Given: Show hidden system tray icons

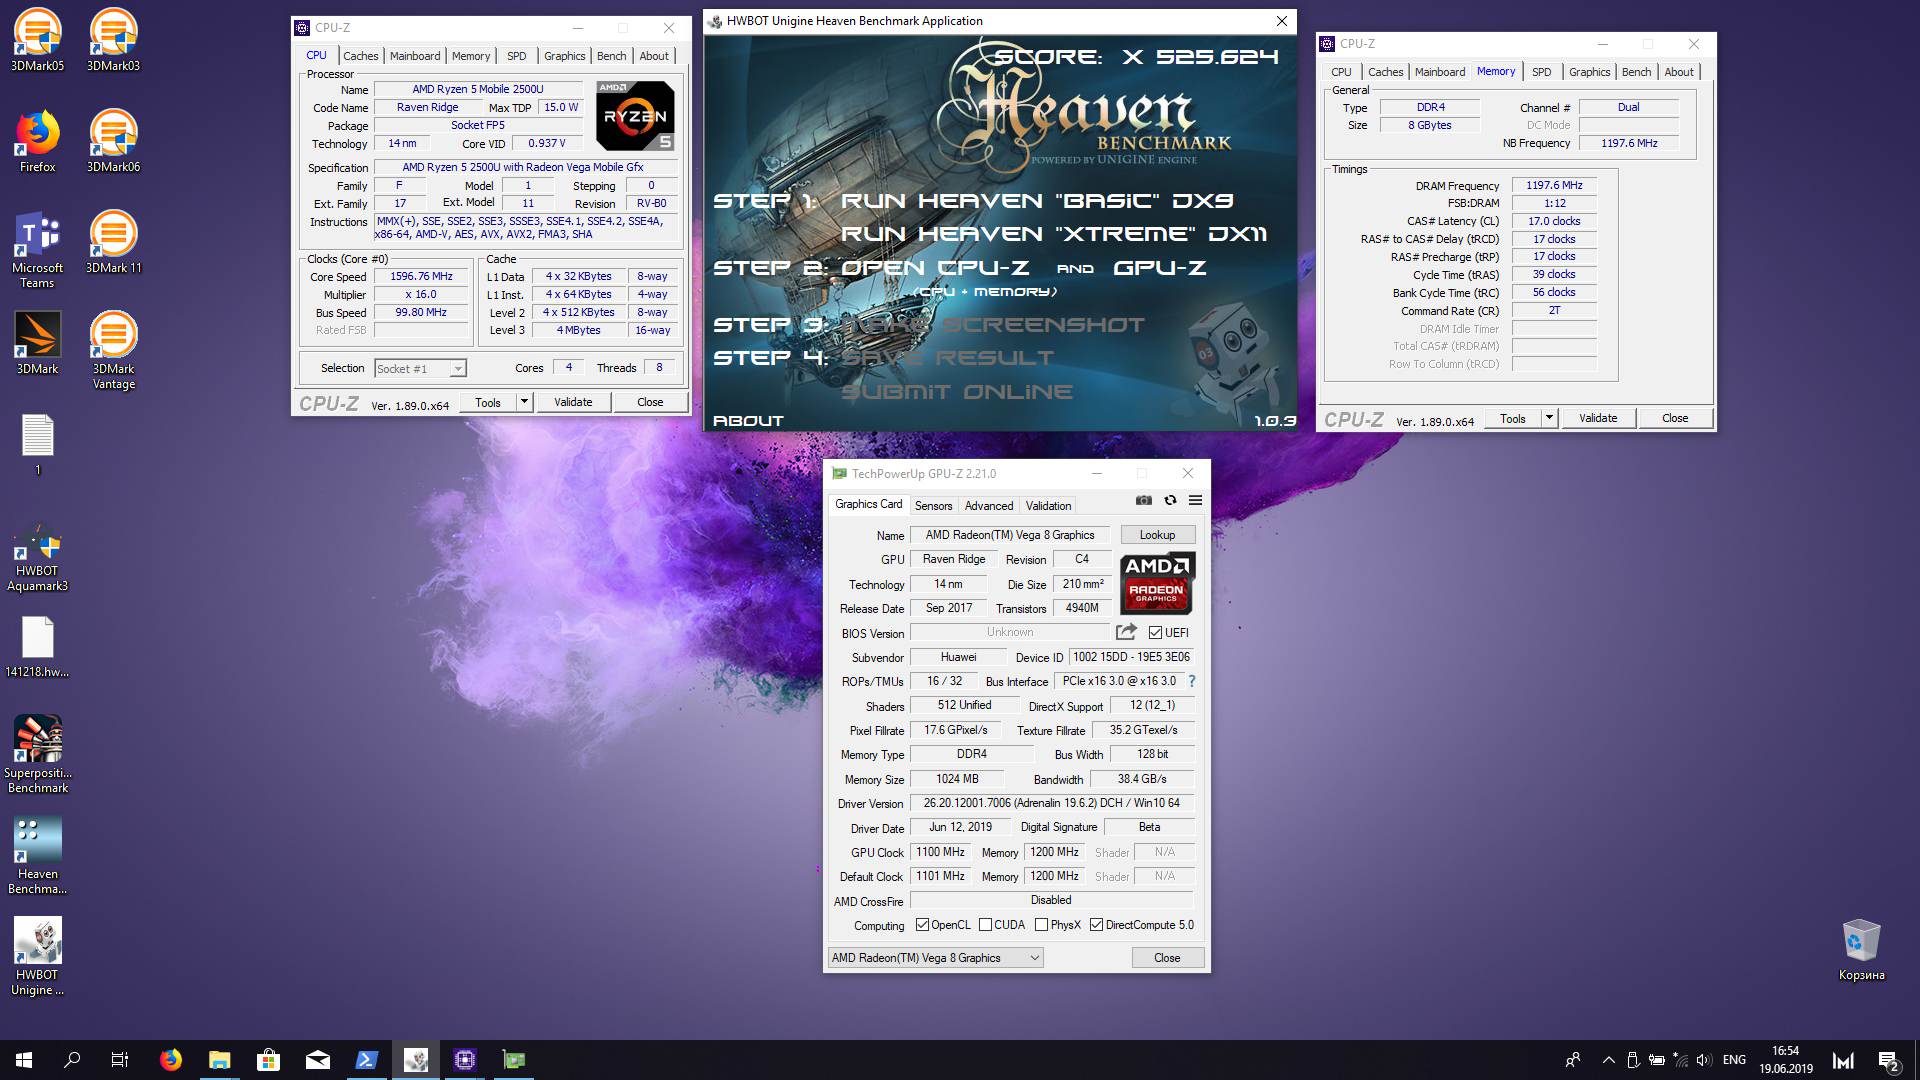Looking at the screenshot, I should (1608, 1060).
